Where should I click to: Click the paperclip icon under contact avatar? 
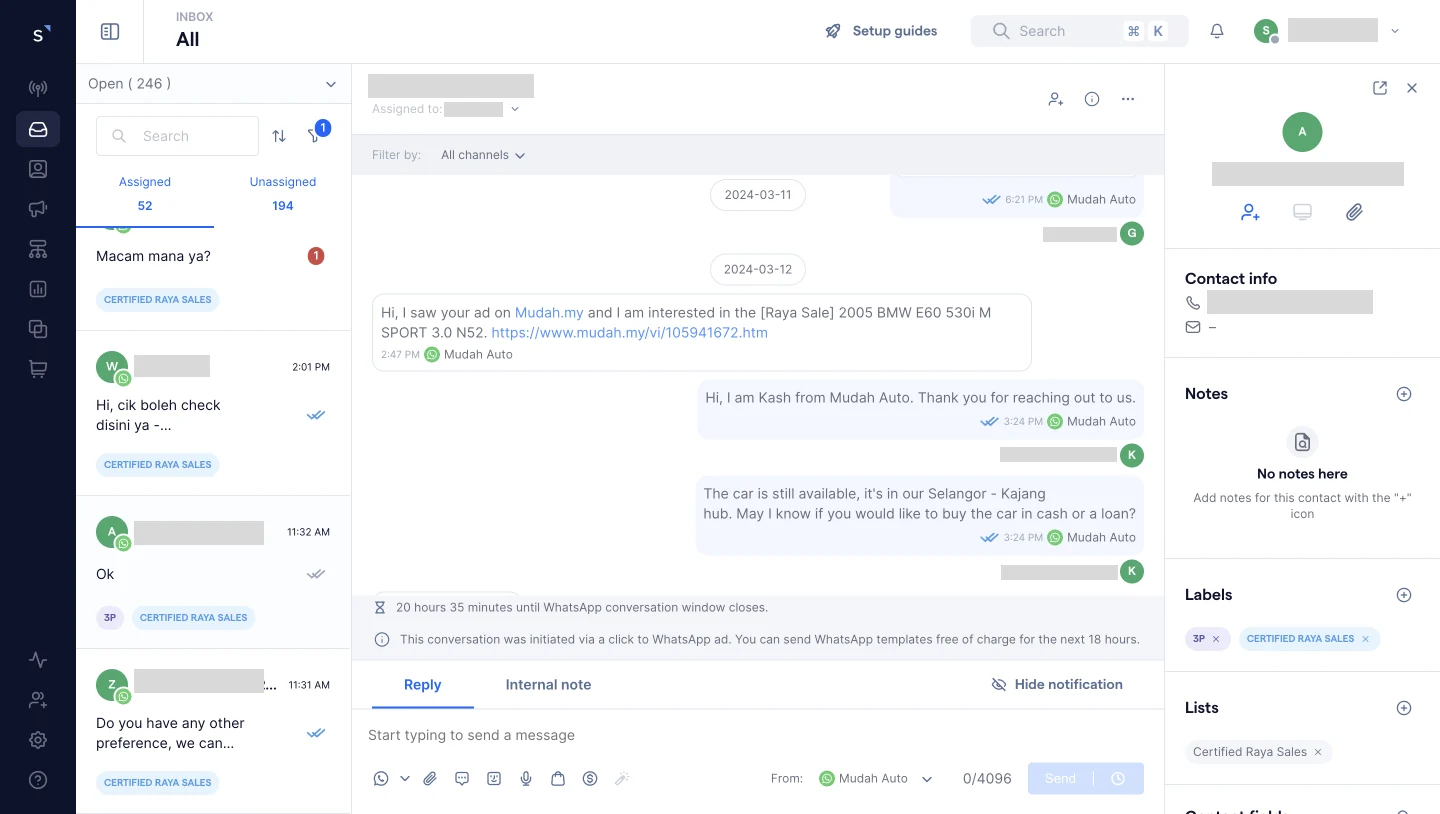pyautogui.click(x=1354, y=212)
